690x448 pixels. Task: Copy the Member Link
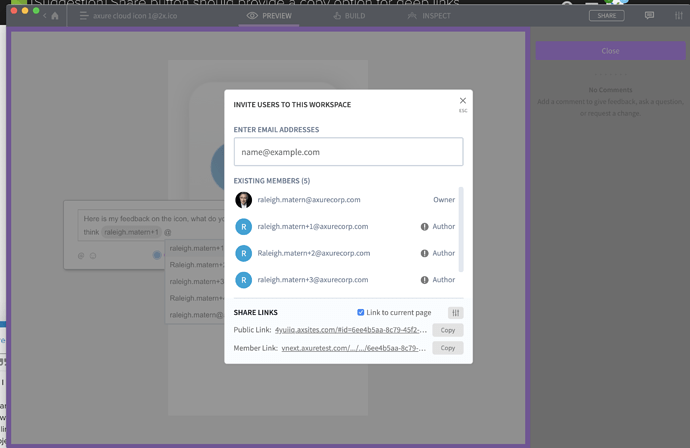(447, 348)
